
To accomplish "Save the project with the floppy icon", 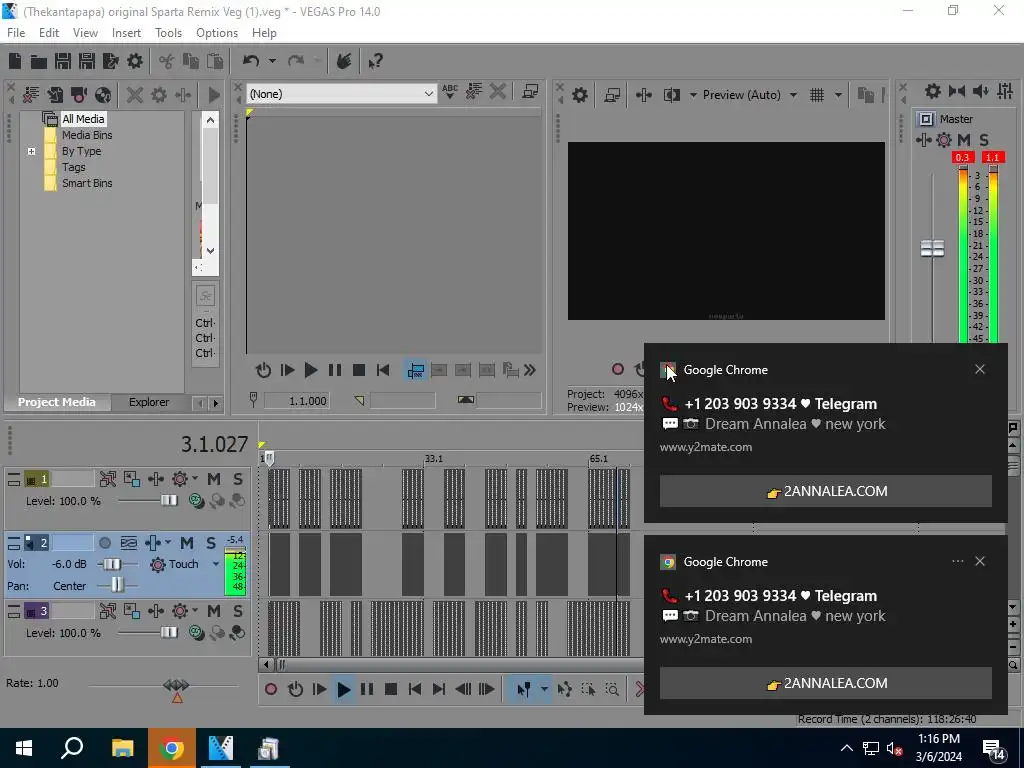I will 63,61.
